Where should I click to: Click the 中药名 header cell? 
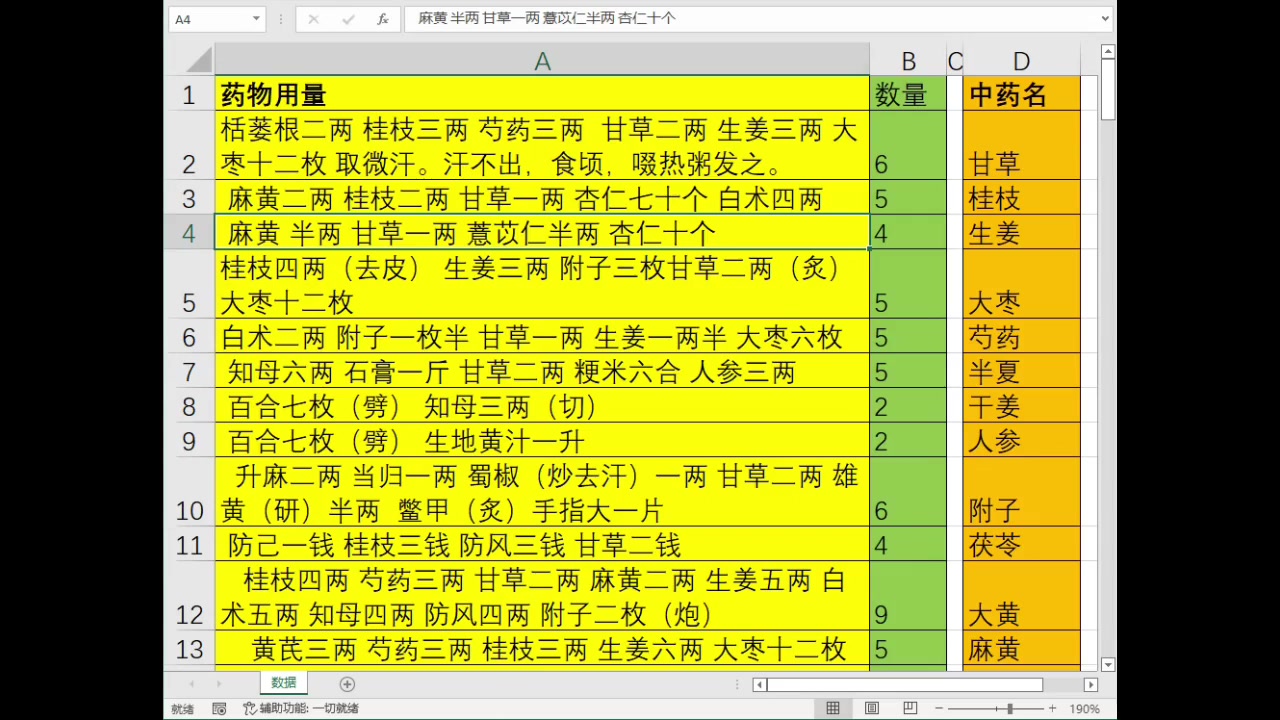[1021, 94]
